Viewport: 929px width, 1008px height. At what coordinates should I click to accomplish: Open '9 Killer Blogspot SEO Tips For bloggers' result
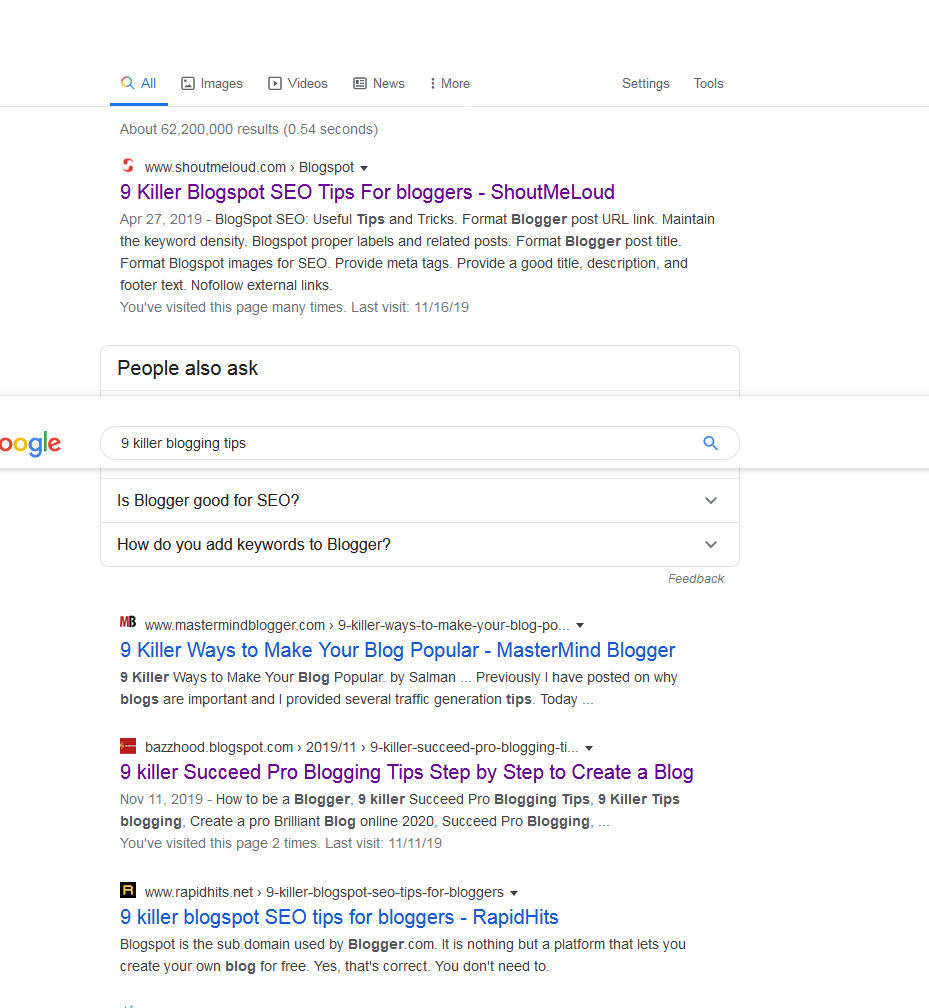[x=367, y=192]
